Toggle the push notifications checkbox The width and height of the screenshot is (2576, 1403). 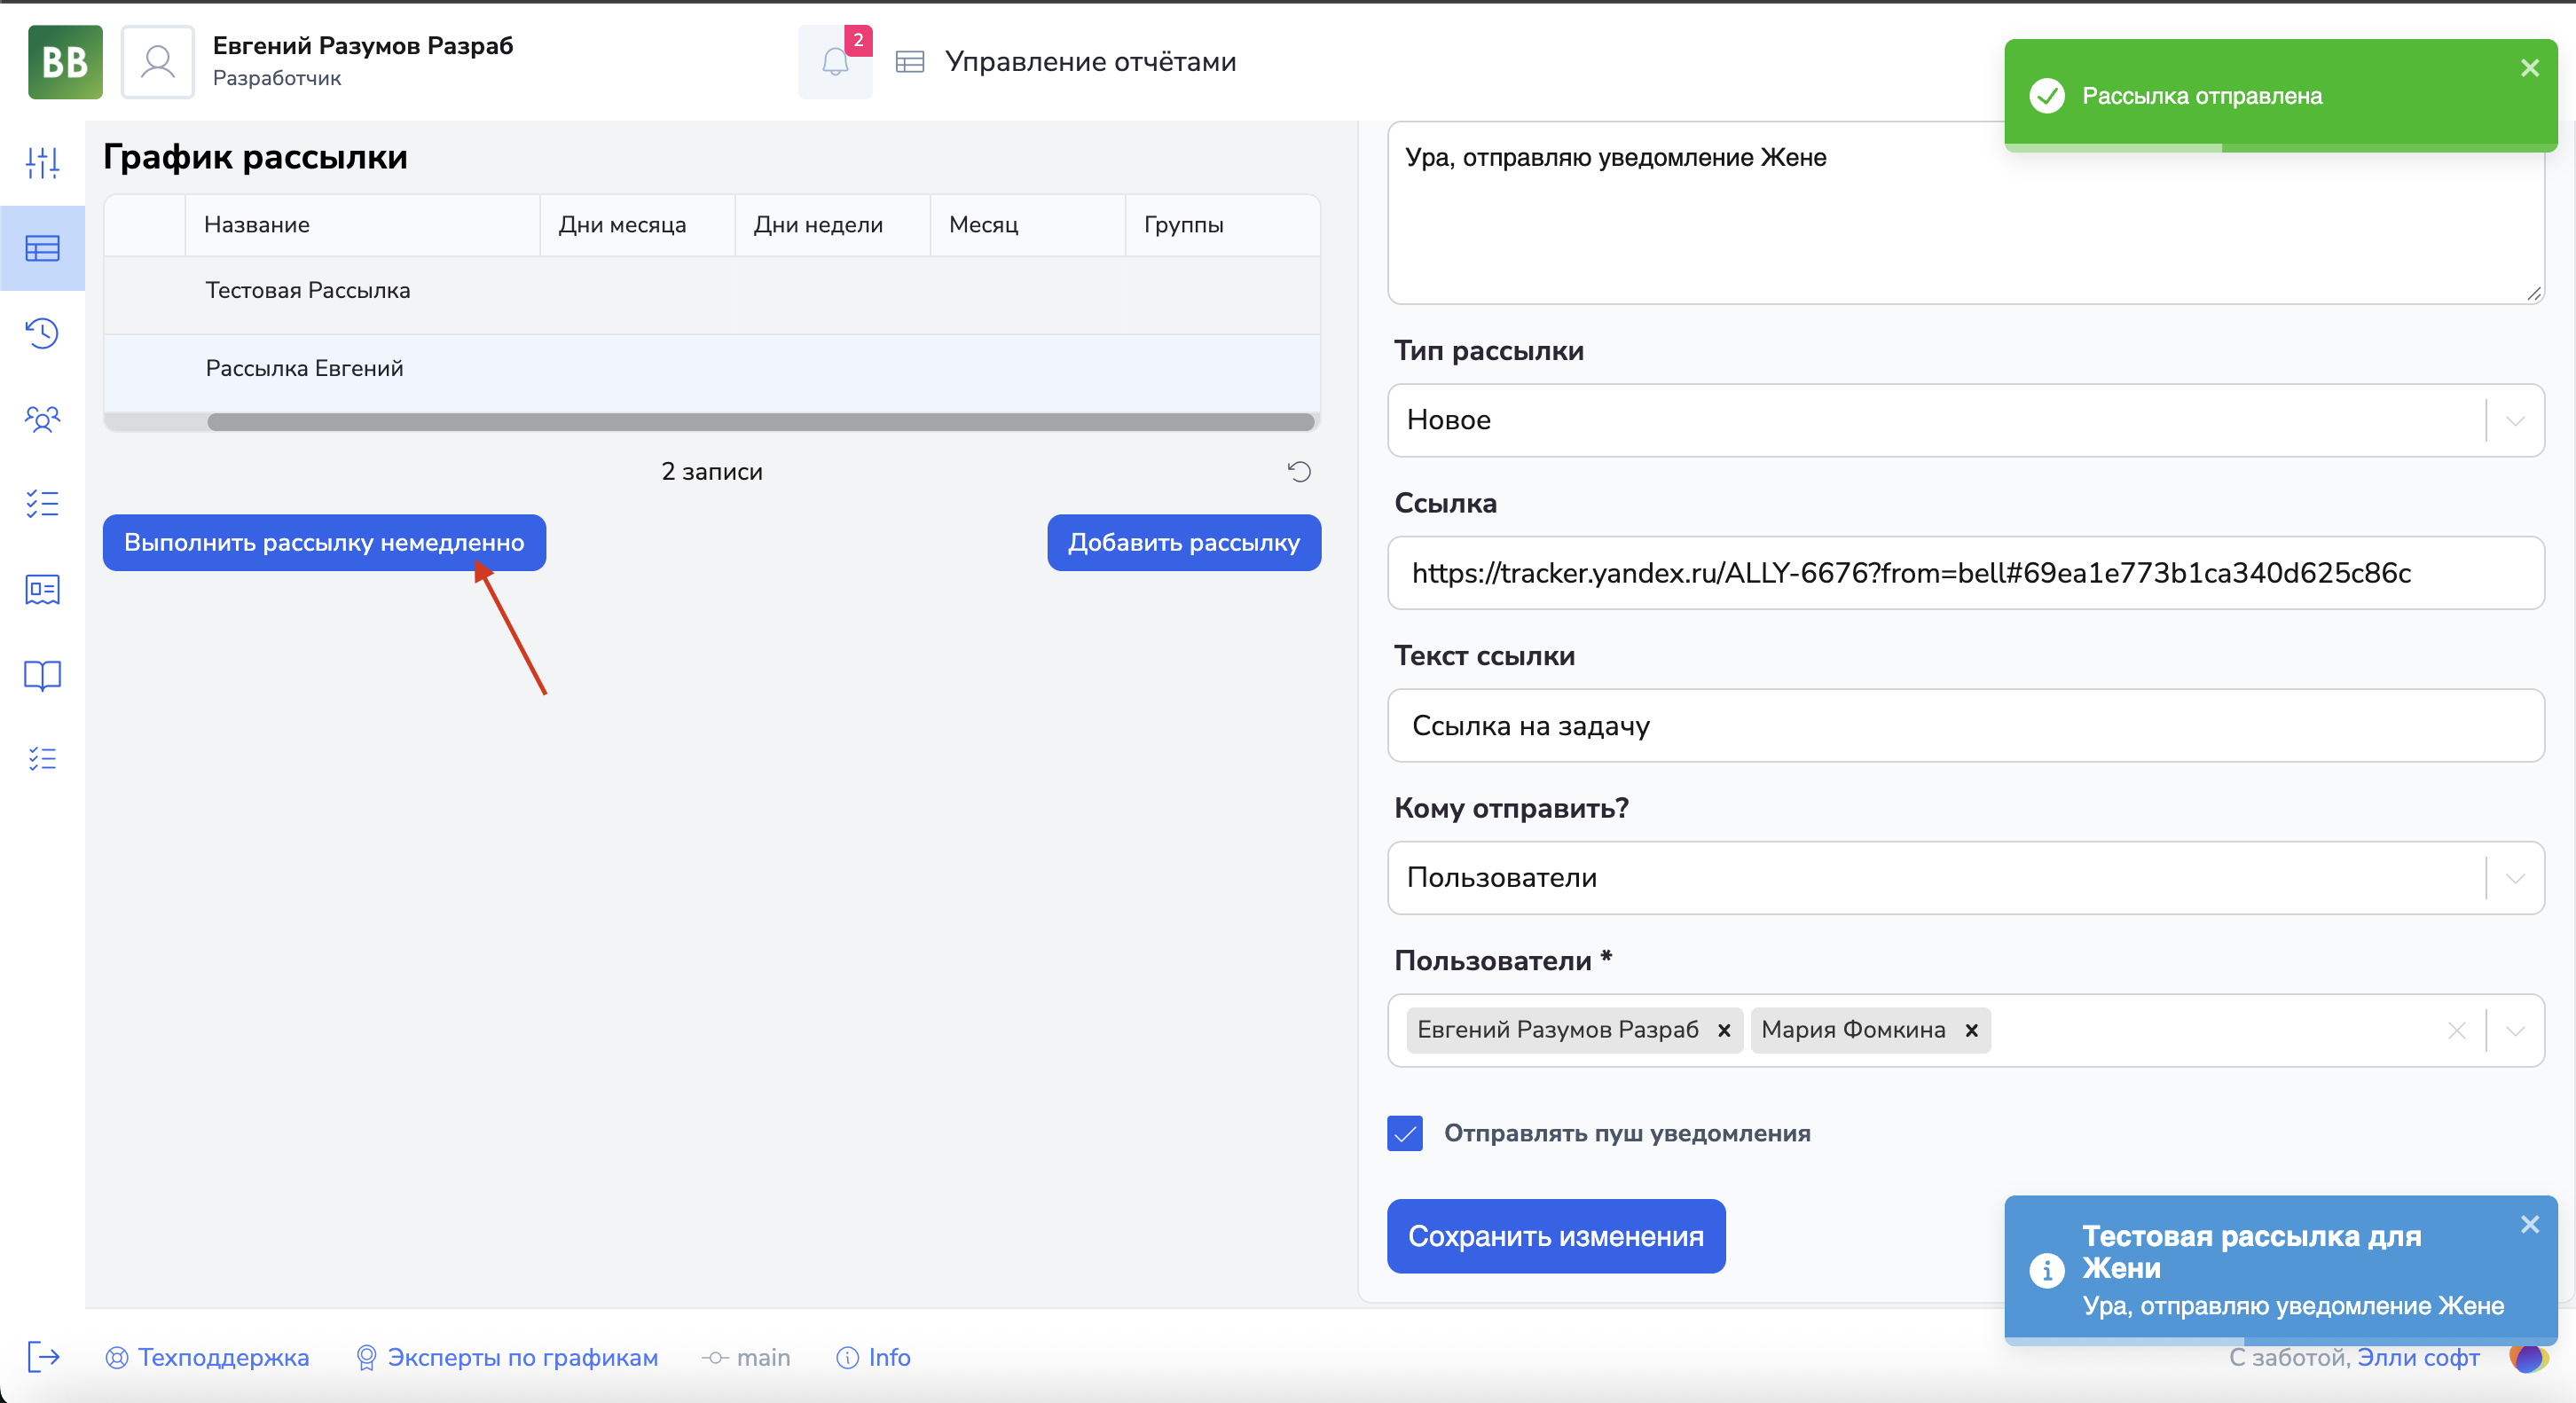1404,1133
